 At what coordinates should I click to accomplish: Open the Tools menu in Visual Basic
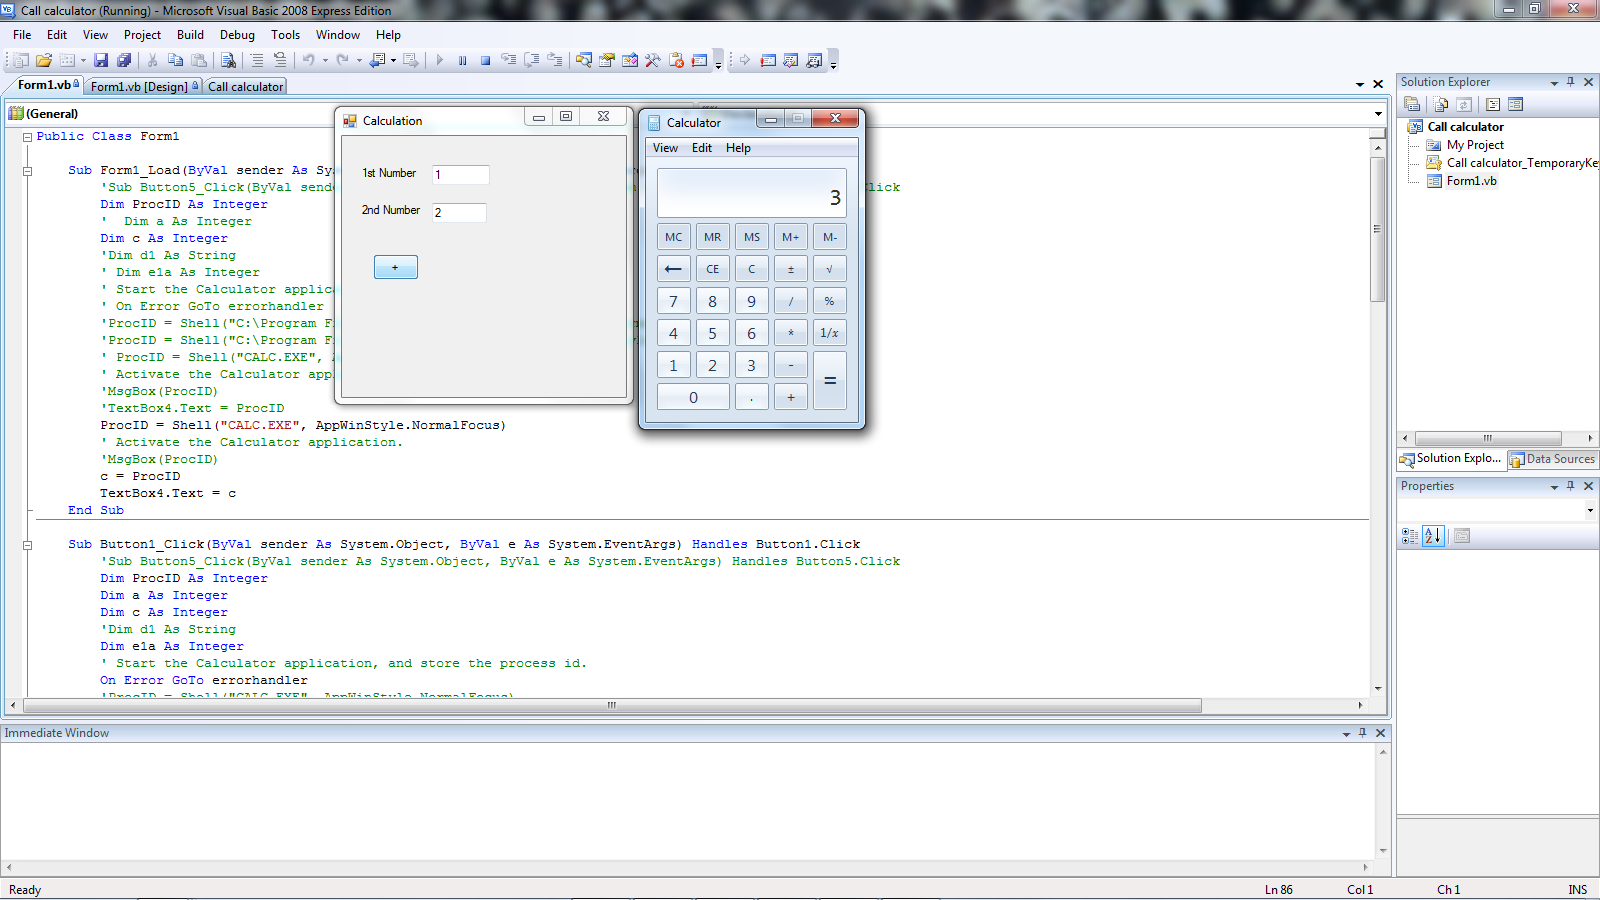tap(285, 35)
